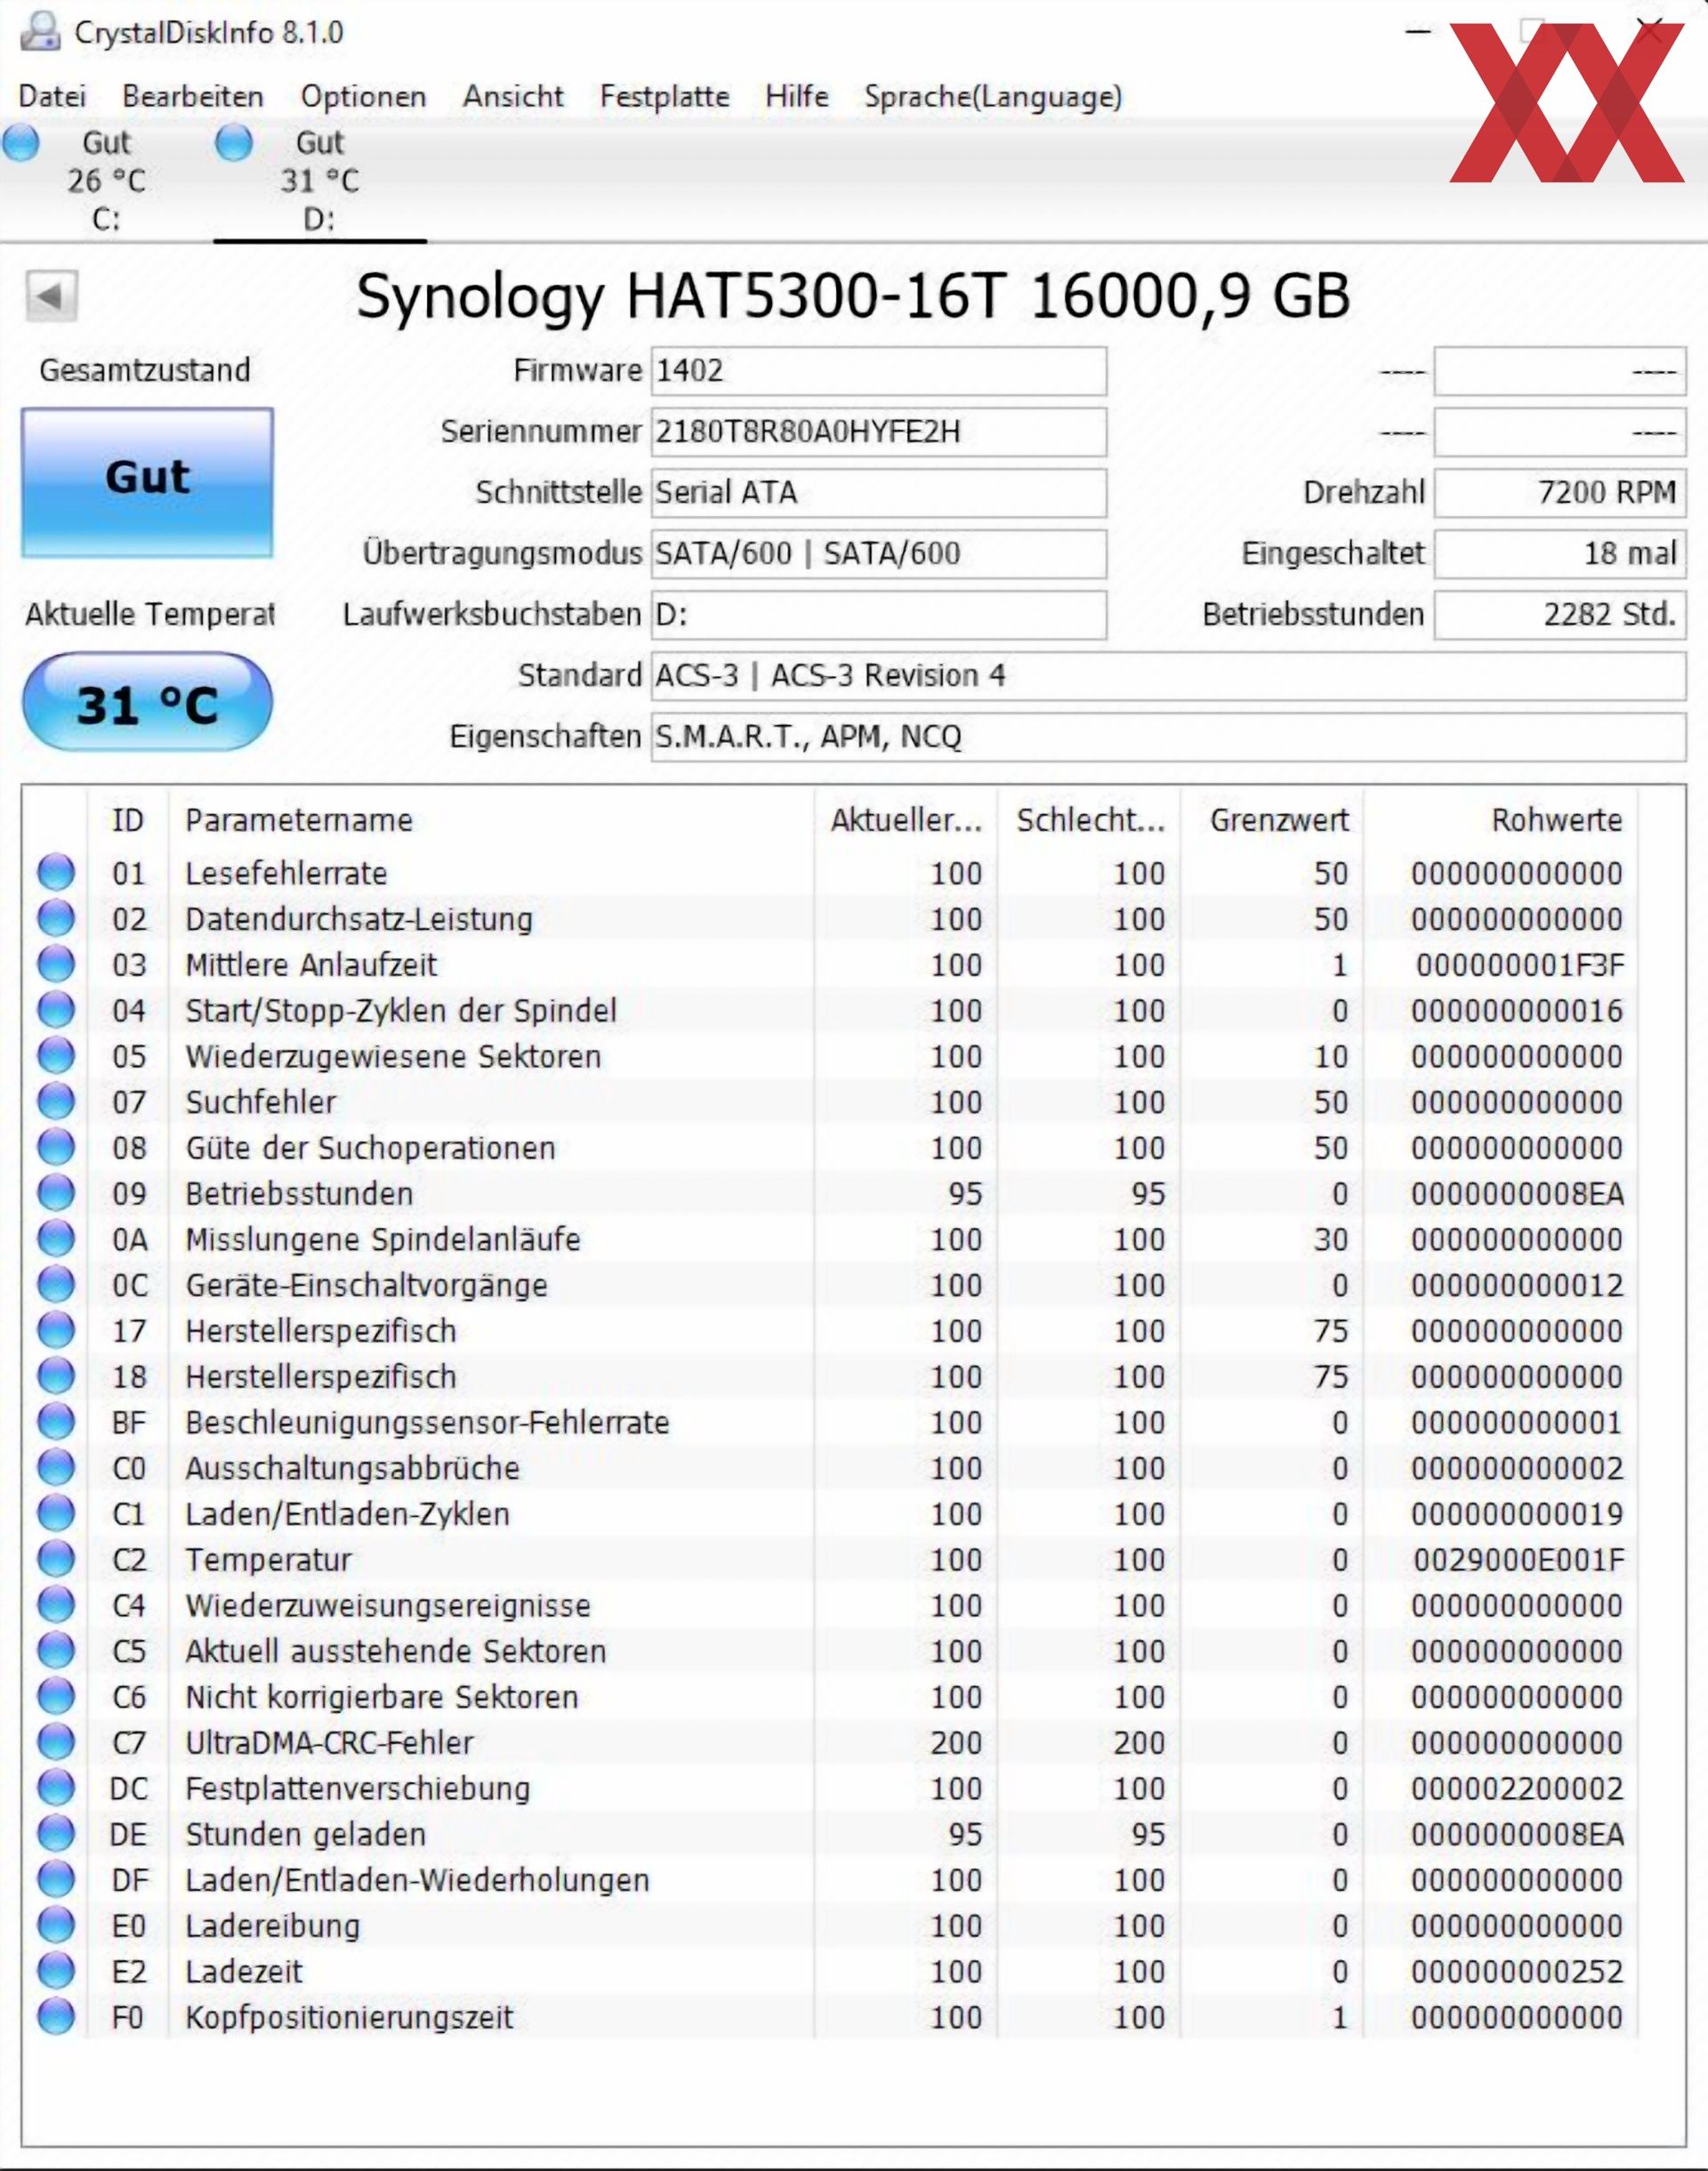
Task: Click the Rohwerte column header
Action: point(1555,820)
